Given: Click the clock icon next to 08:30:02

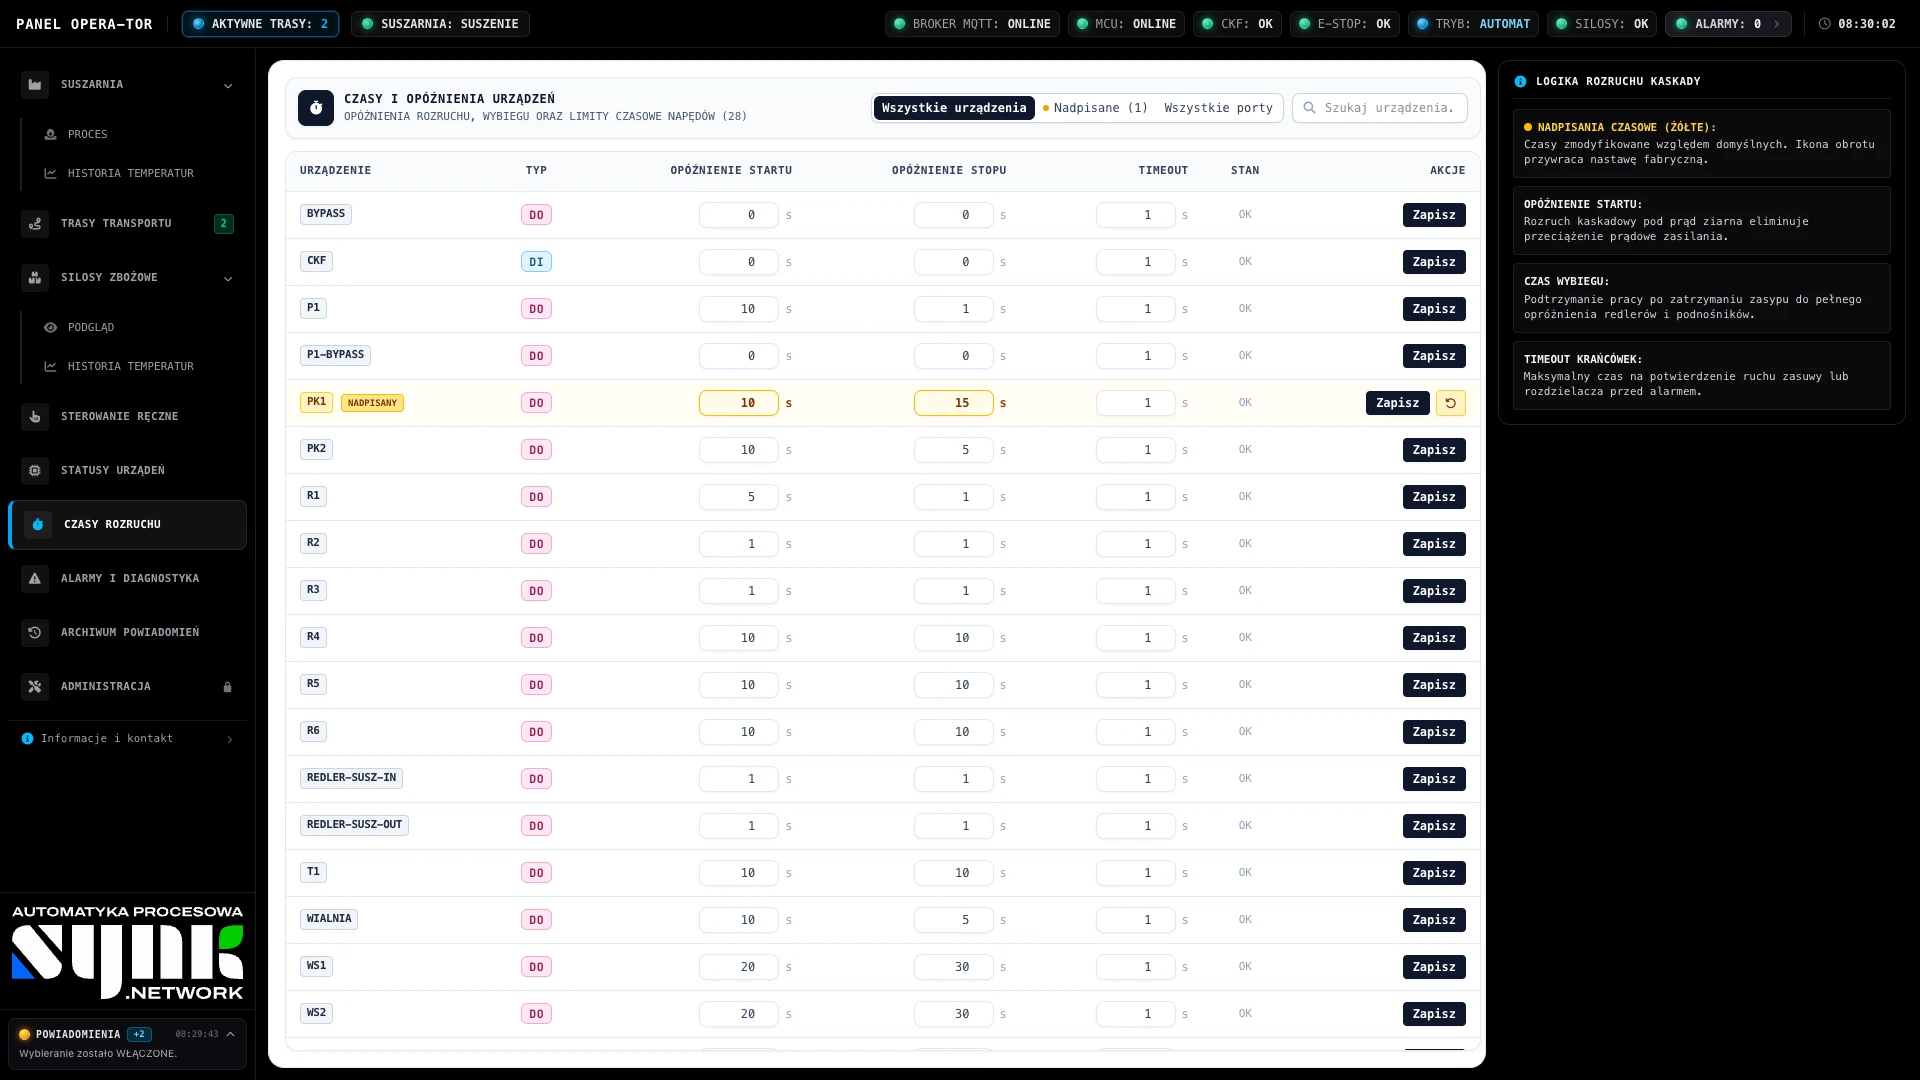Looking at the screenshot, I should (x=1824, y=24).
